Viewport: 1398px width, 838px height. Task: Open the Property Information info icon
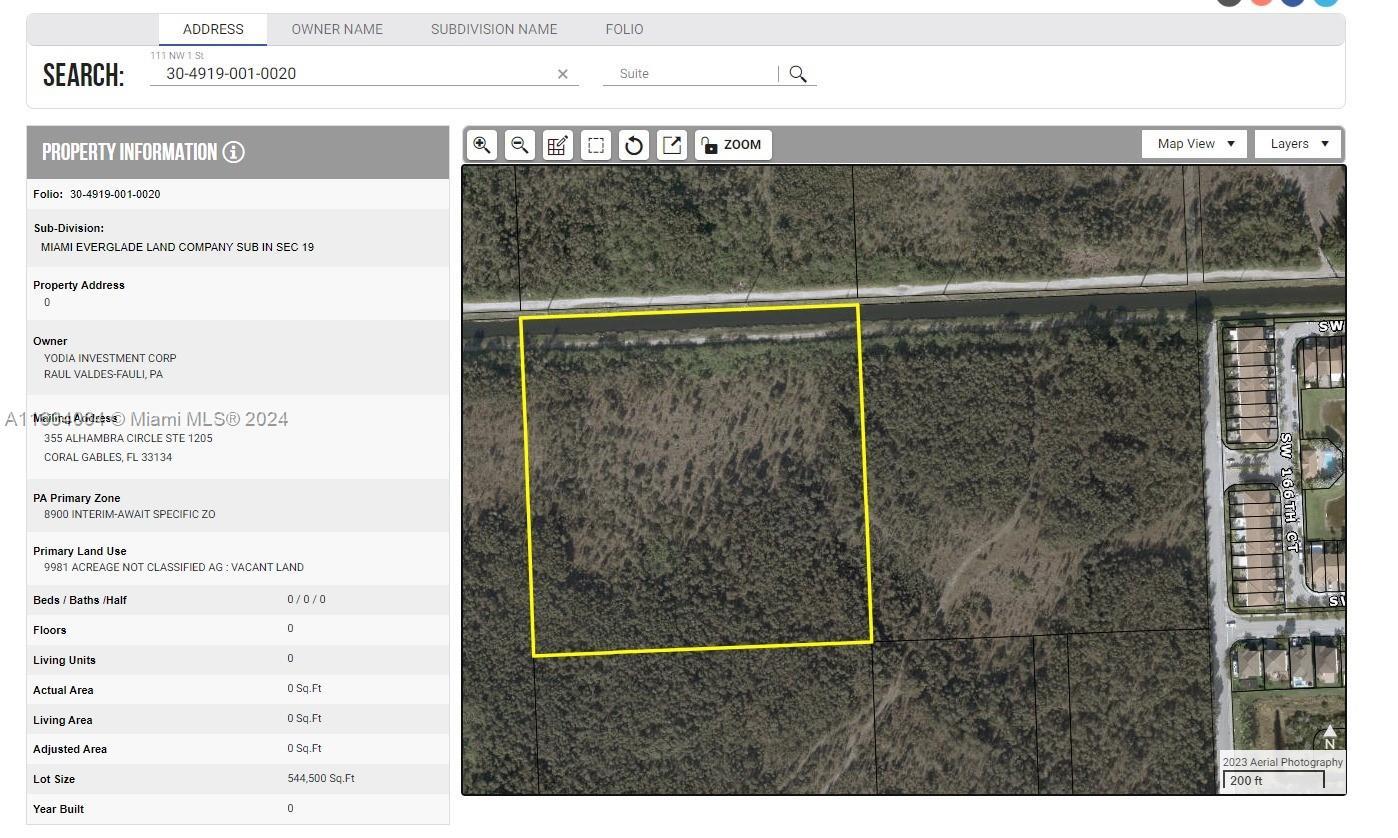coord(233,152)
